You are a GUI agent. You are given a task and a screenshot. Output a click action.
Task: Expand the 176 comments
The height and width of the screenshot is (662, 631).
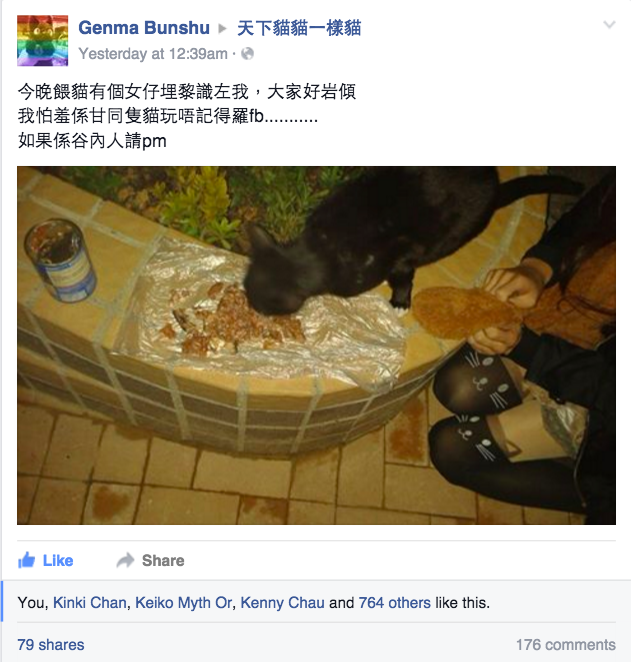point(566,645)
